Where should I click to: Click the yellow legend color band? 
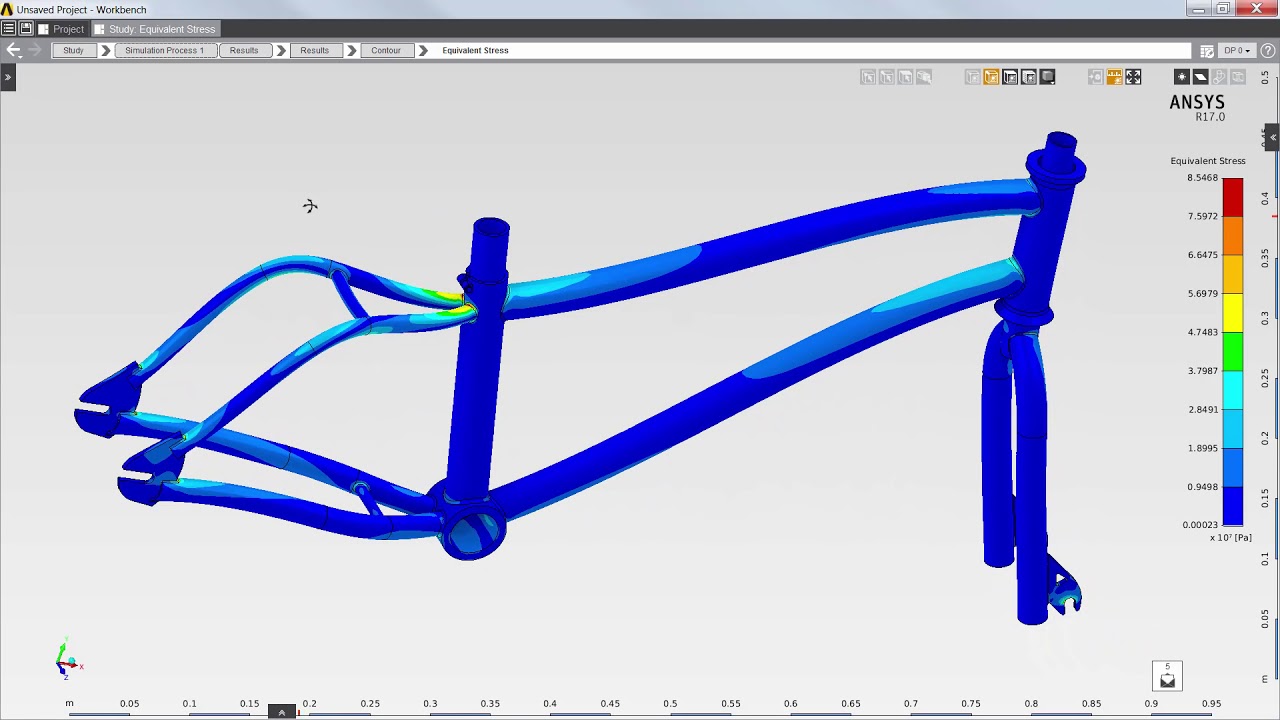click(1233, 313)
